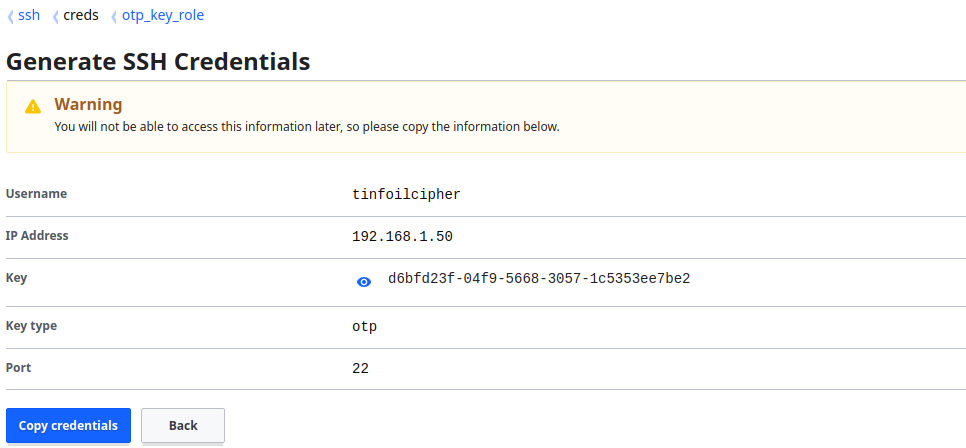Select the creds breadcrumb item
966x448 pixels.
tap(81, 15)
